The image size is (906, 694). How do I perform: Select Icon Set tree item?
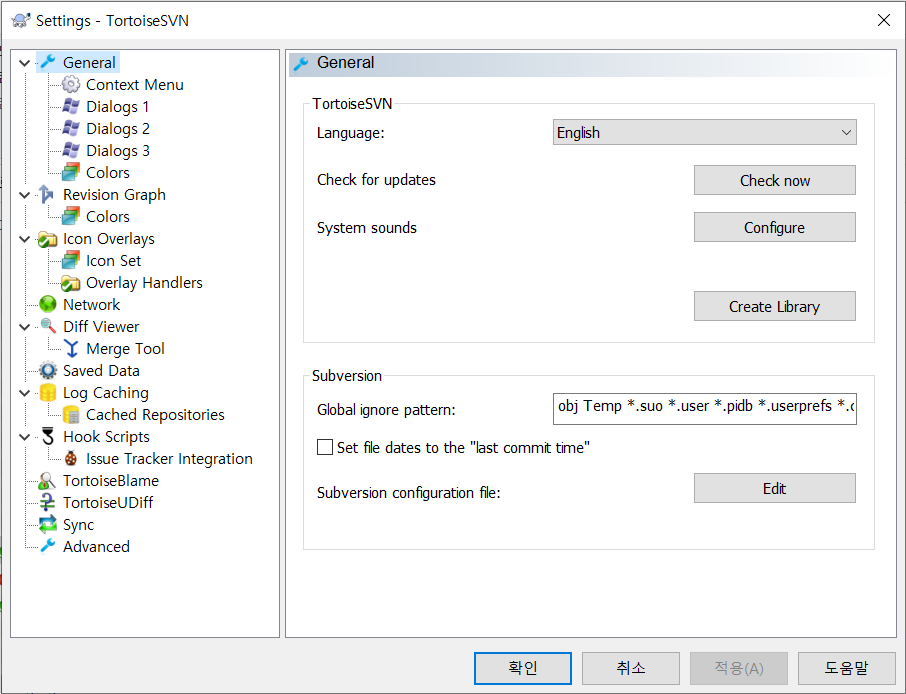click(113, 261)
